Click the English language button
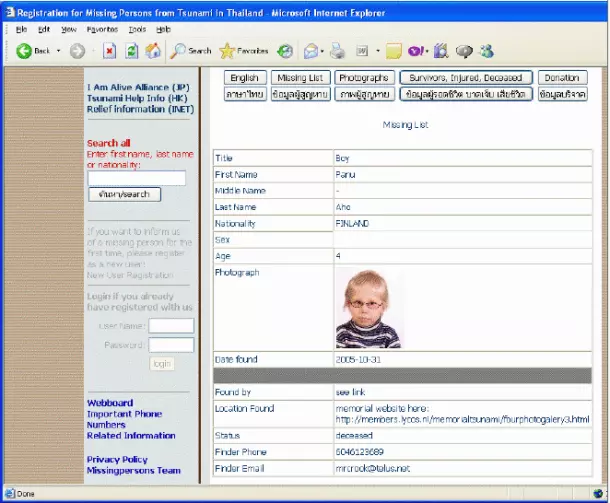The image size is (610, 503). [x=245, y=78]
